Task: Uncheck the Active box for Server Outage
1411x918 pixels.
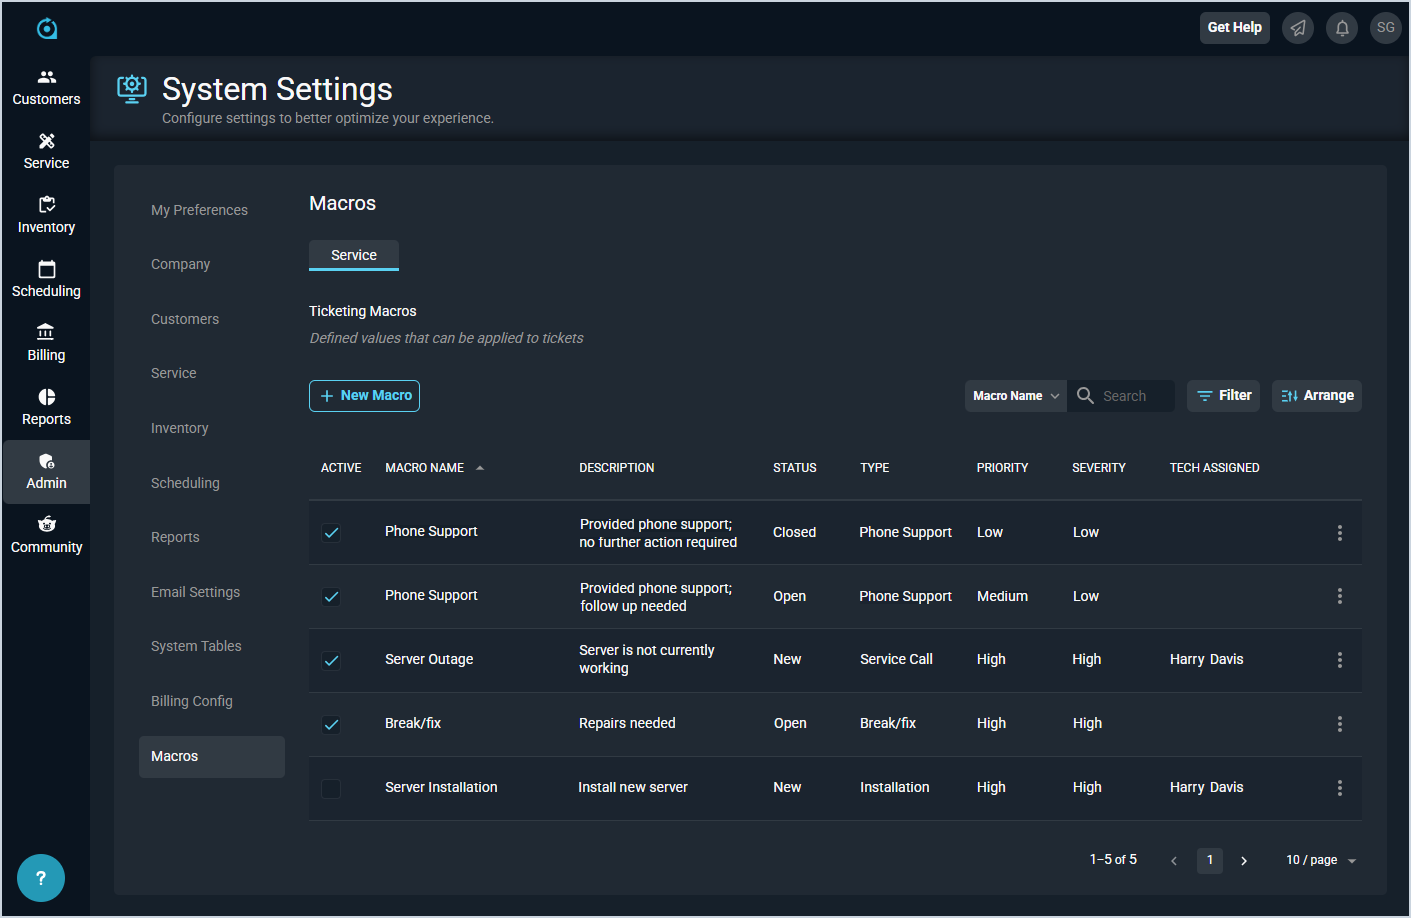Action: (x=331, y=660)
